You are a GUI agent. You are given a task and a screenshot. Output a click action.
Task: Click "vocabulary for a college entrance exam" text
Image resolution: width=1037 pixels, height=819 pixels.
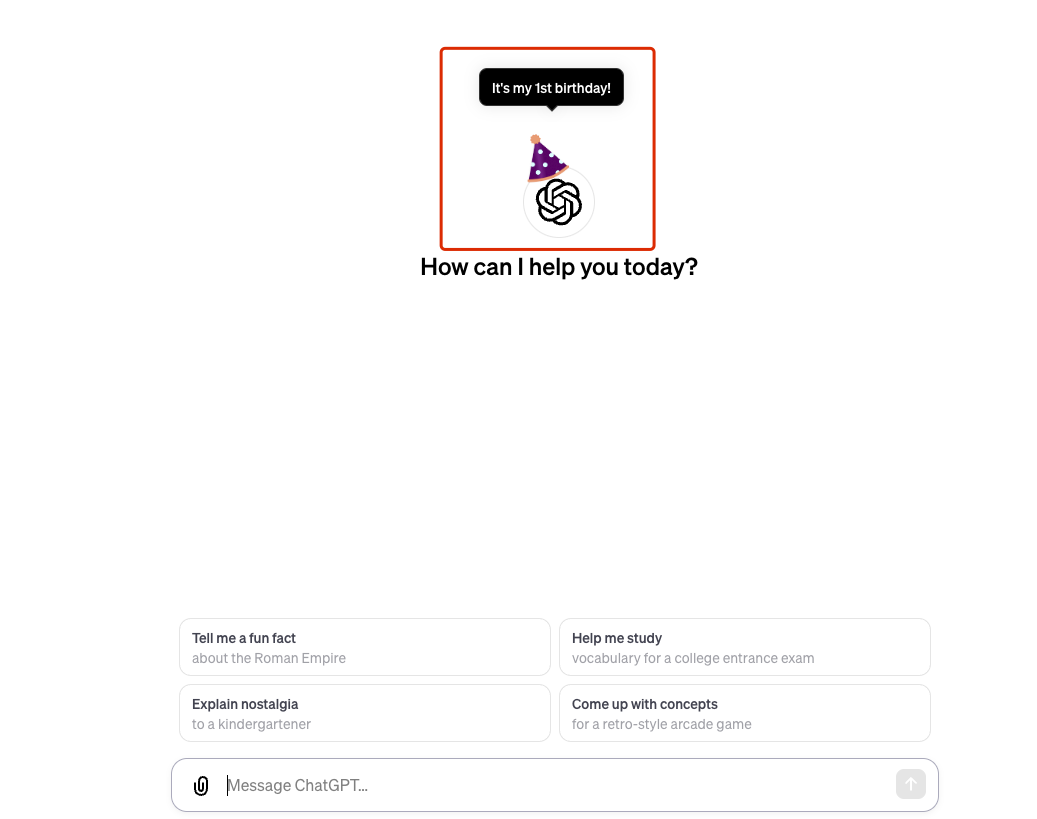[693, 658]
